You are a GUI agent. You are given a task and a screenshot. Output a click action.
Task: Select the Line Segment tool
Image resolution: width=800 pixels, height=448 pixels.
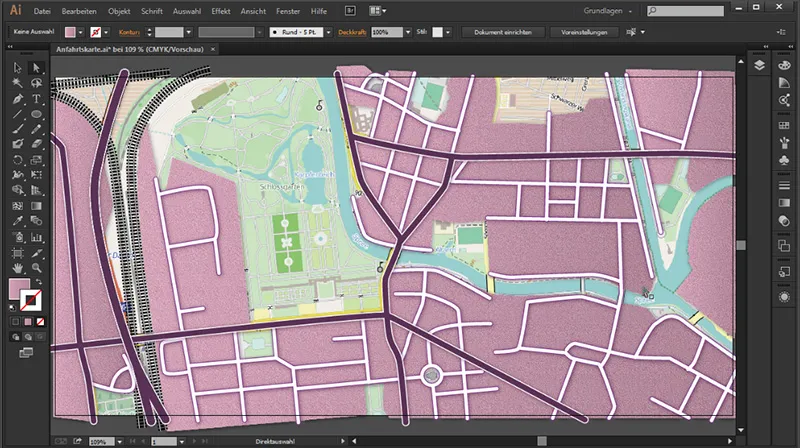17,114
